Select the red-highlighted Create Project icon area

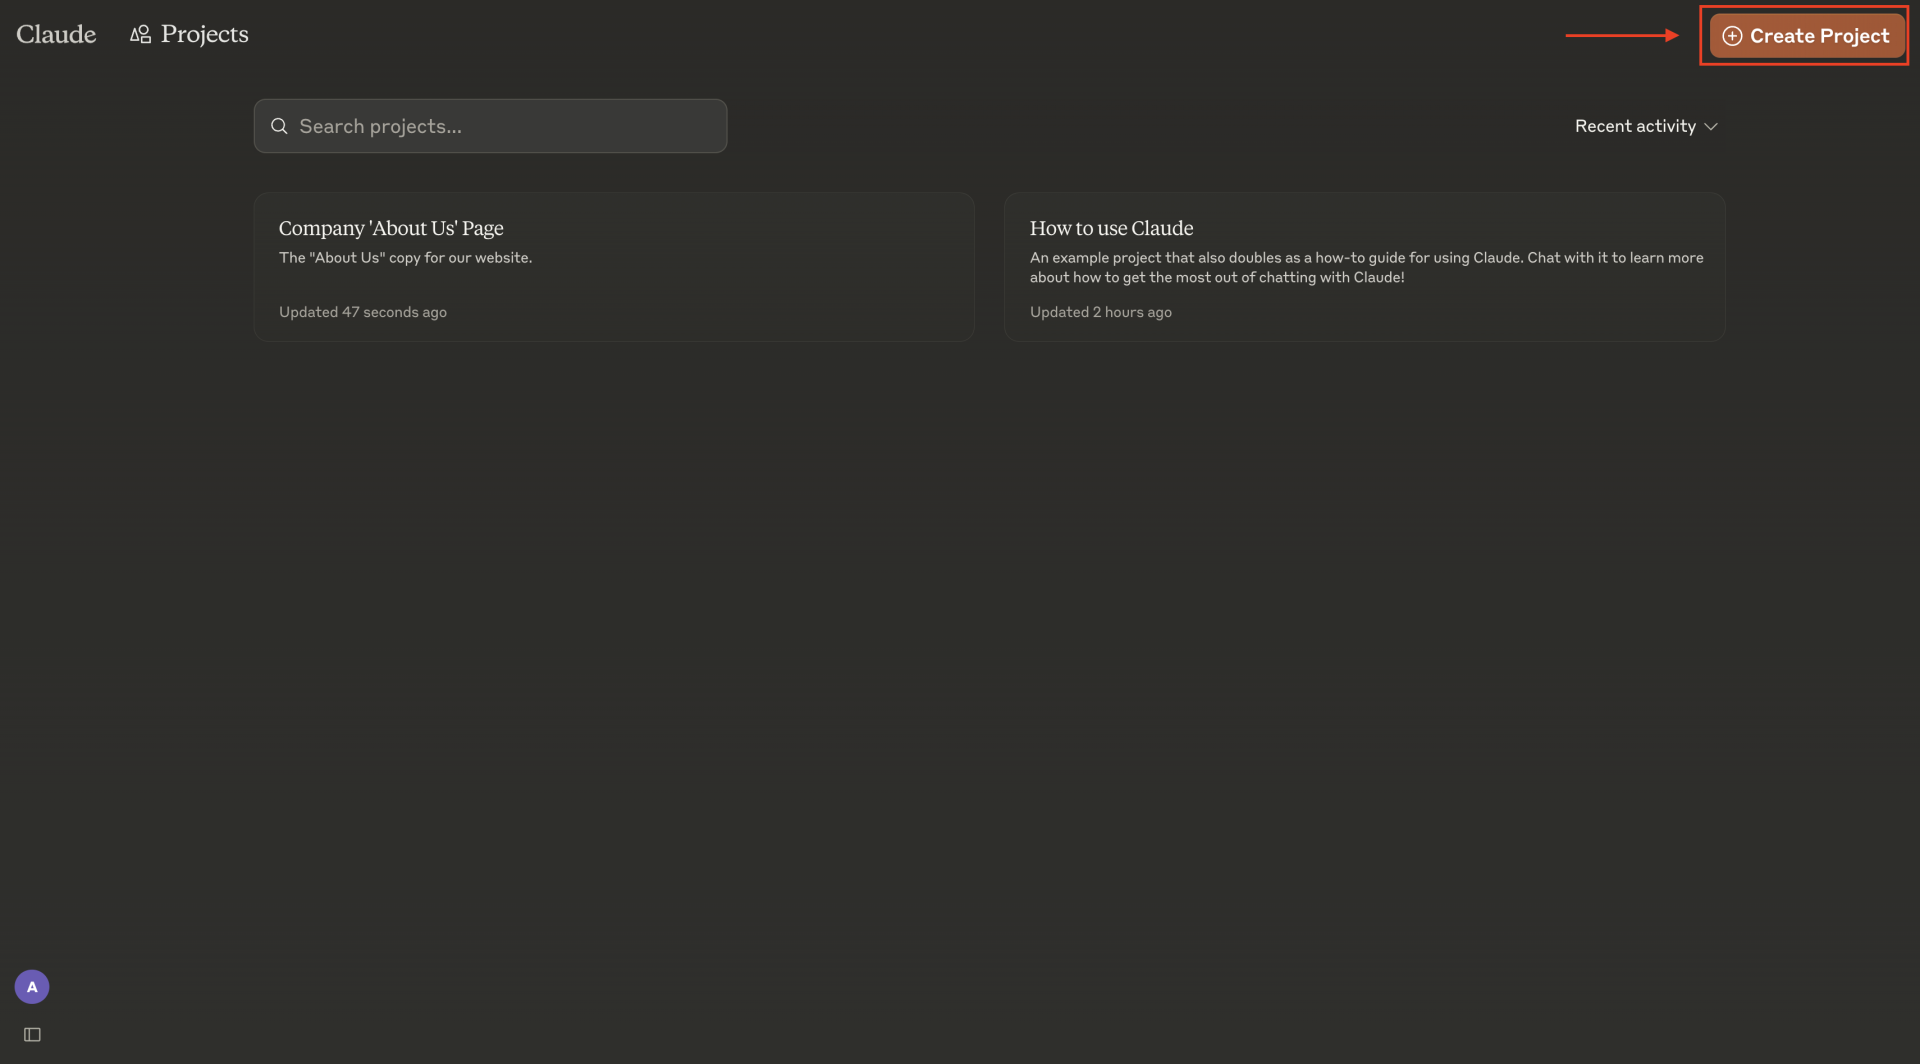tap(1804, 35)
